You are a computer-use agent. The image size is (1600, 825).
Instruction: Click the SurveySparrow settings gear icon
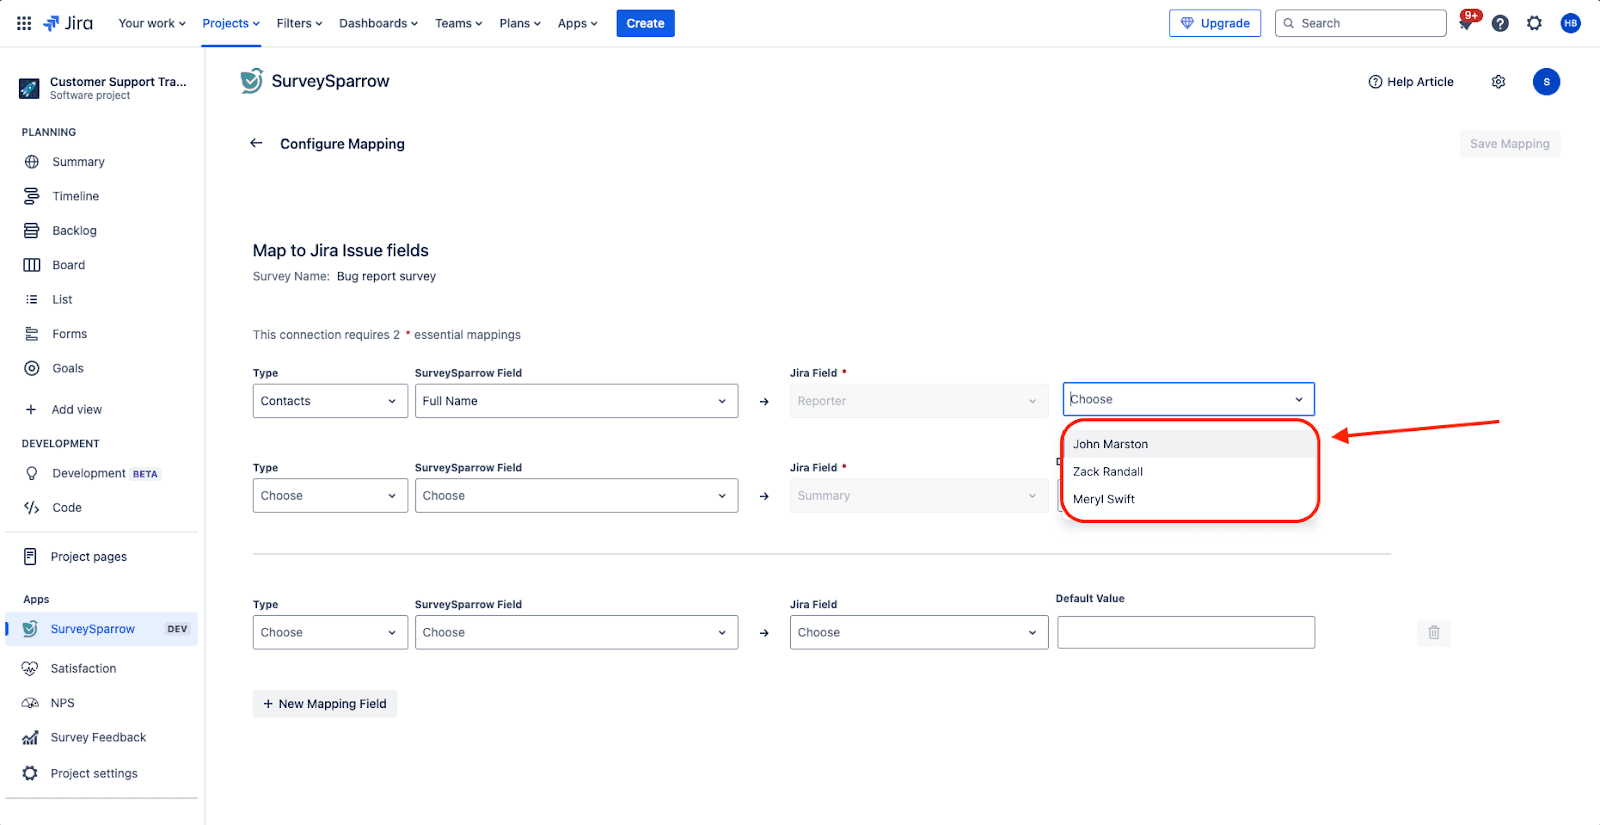[x=1498, y=82]
